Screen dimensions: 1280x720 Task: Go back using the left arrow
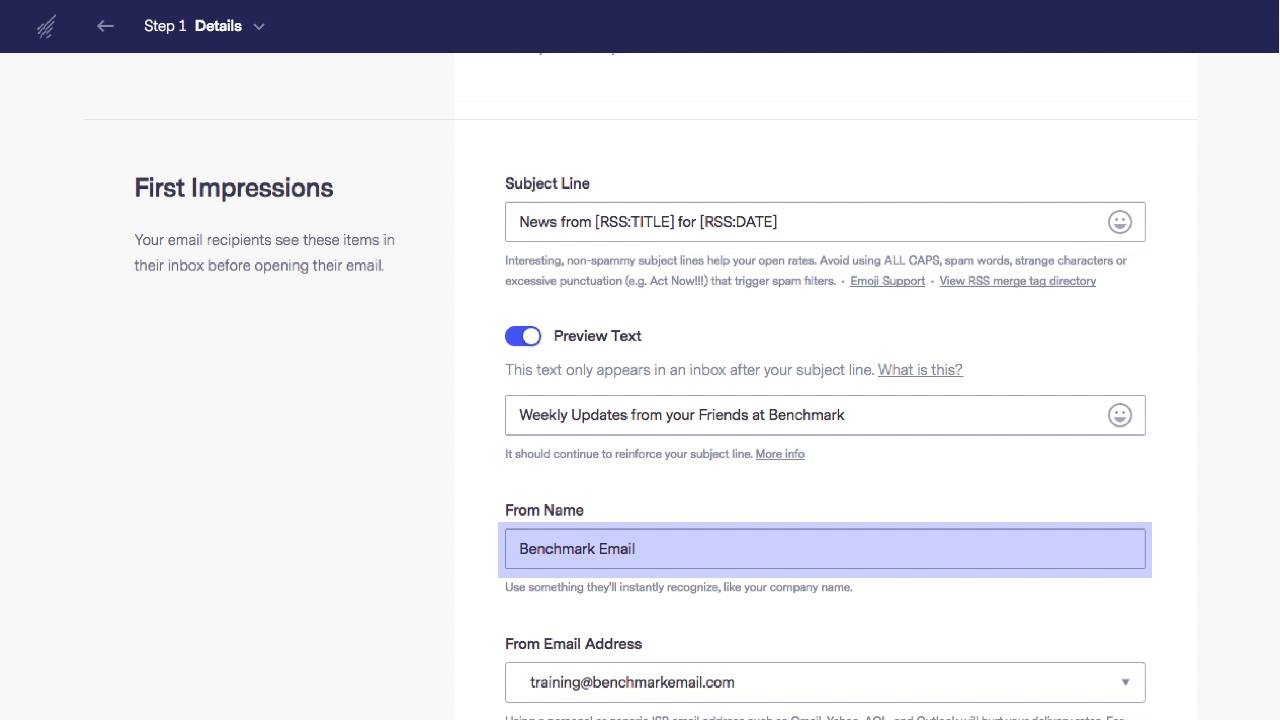[105, 26]
